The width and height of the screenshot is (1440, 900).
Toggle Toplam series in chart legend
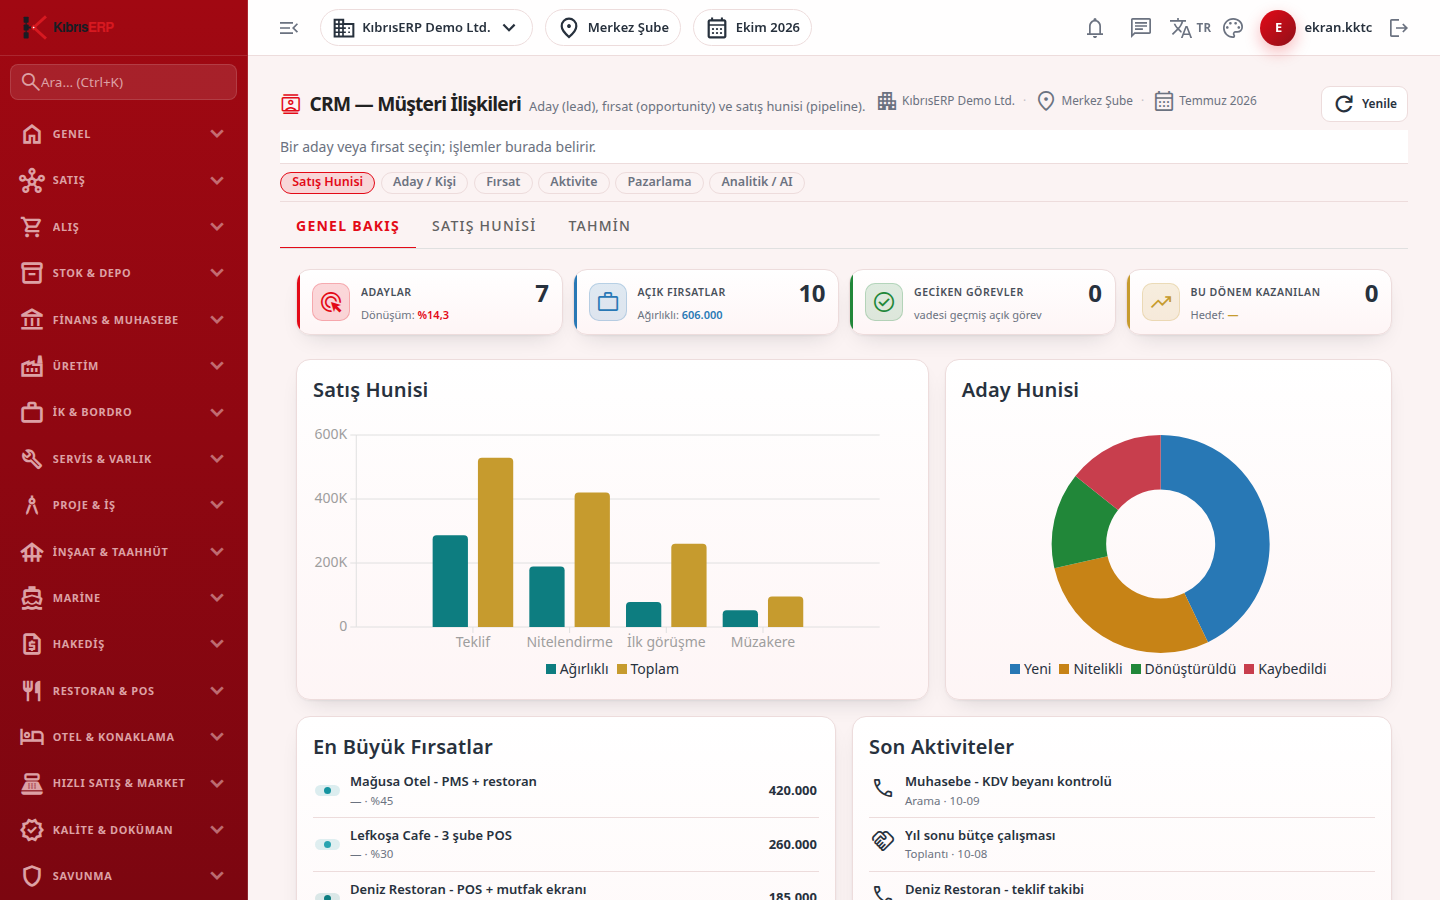pyautogui.click(x=648, y=669)
